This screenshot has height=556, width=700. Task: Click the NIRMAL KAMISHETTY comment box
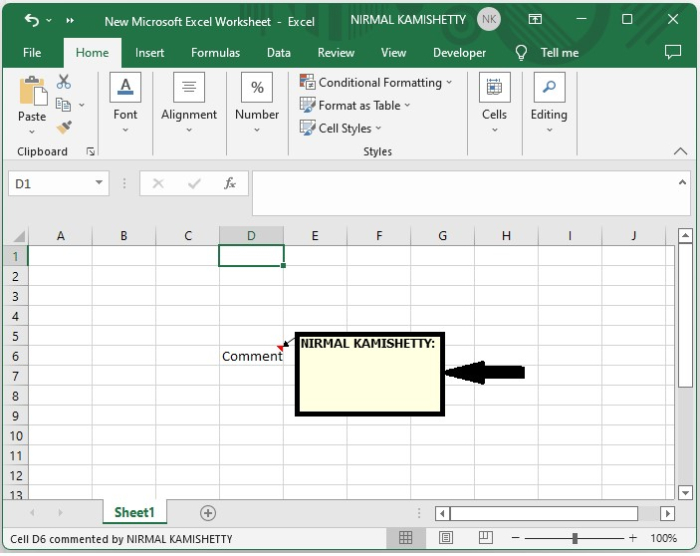370,374
